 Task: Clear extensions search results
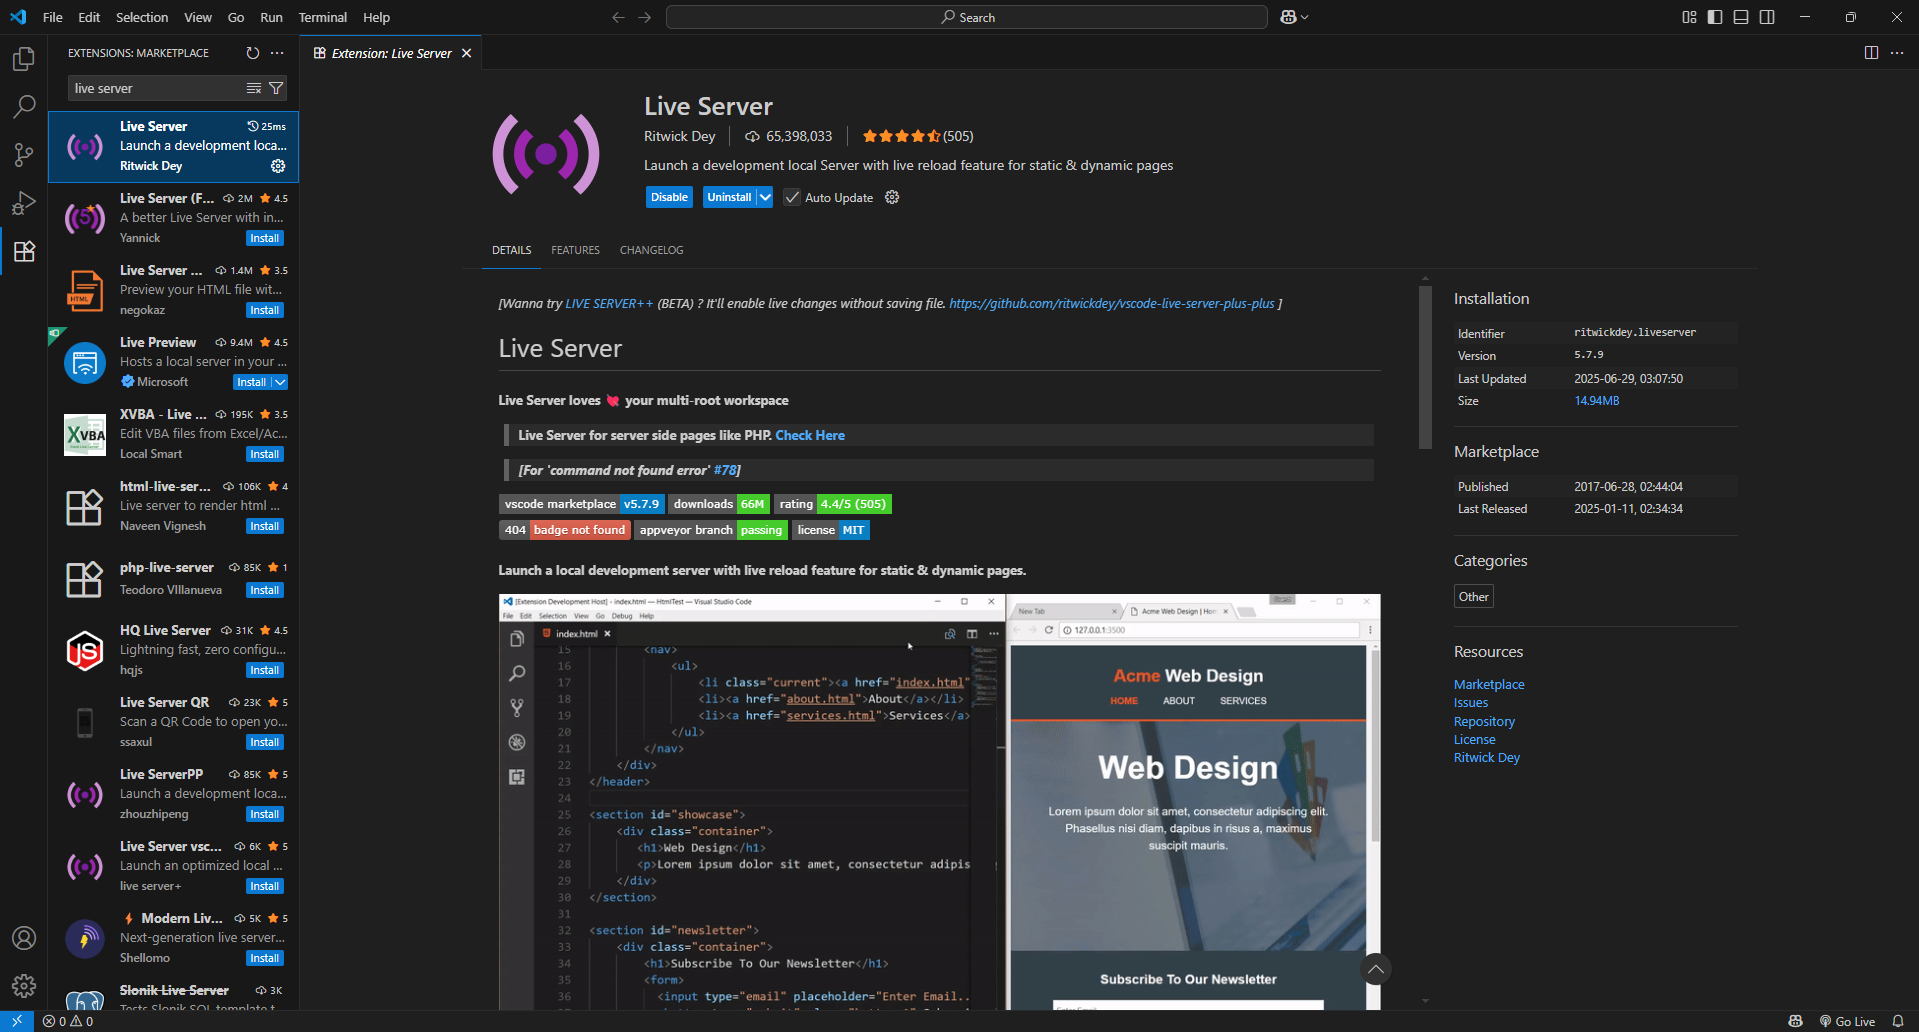[254, 88]
